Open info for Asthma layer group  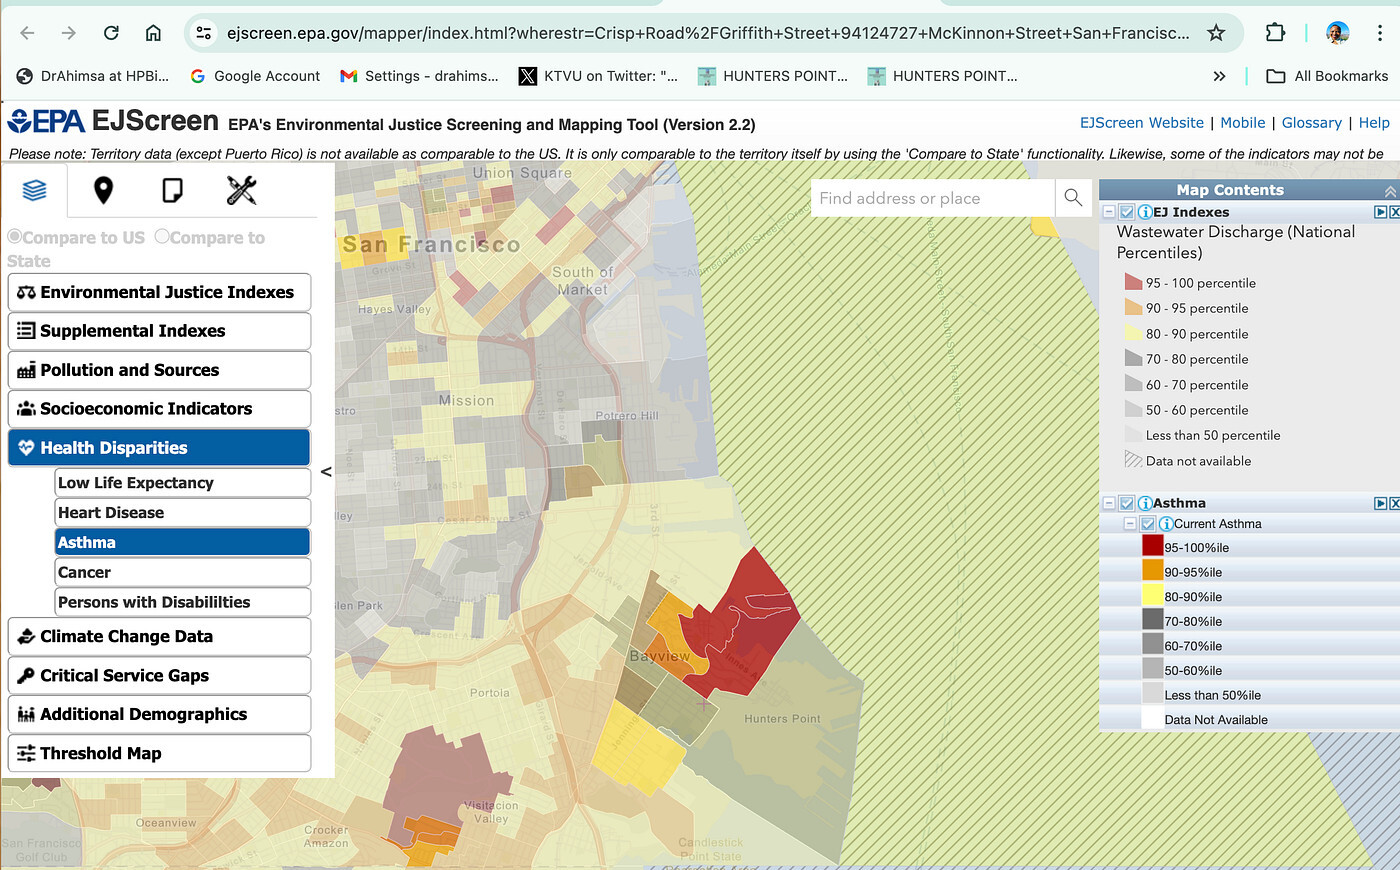(1145, 503)
